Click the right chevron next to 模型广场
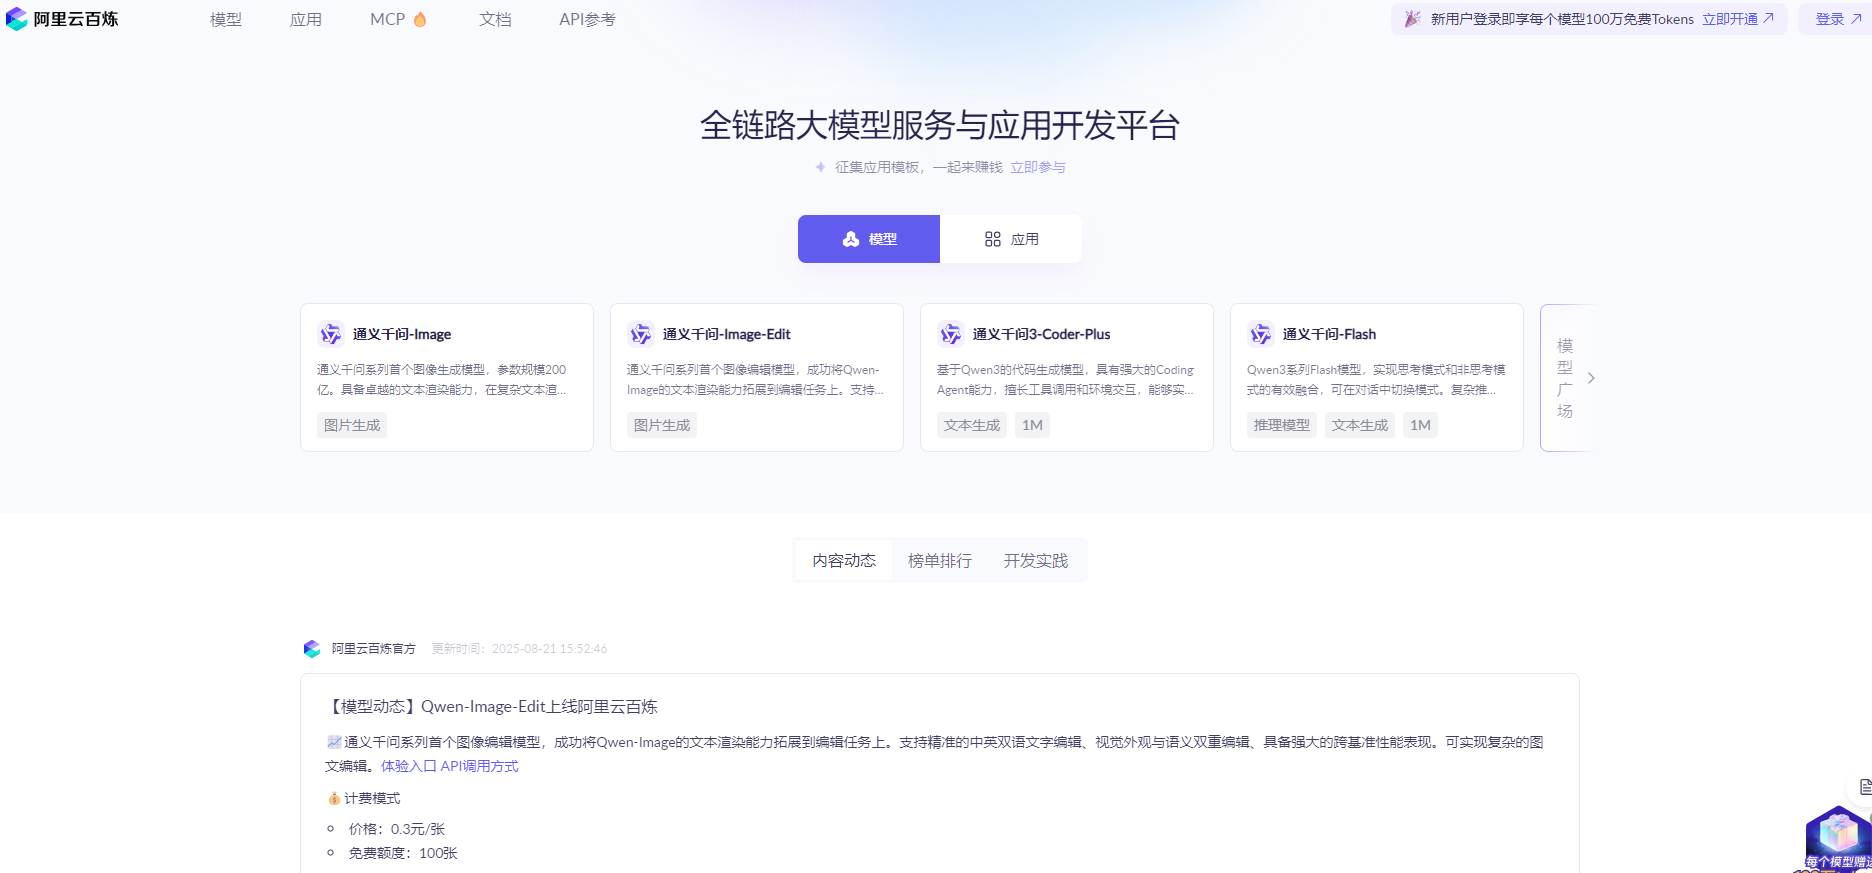 (1591, 378)
